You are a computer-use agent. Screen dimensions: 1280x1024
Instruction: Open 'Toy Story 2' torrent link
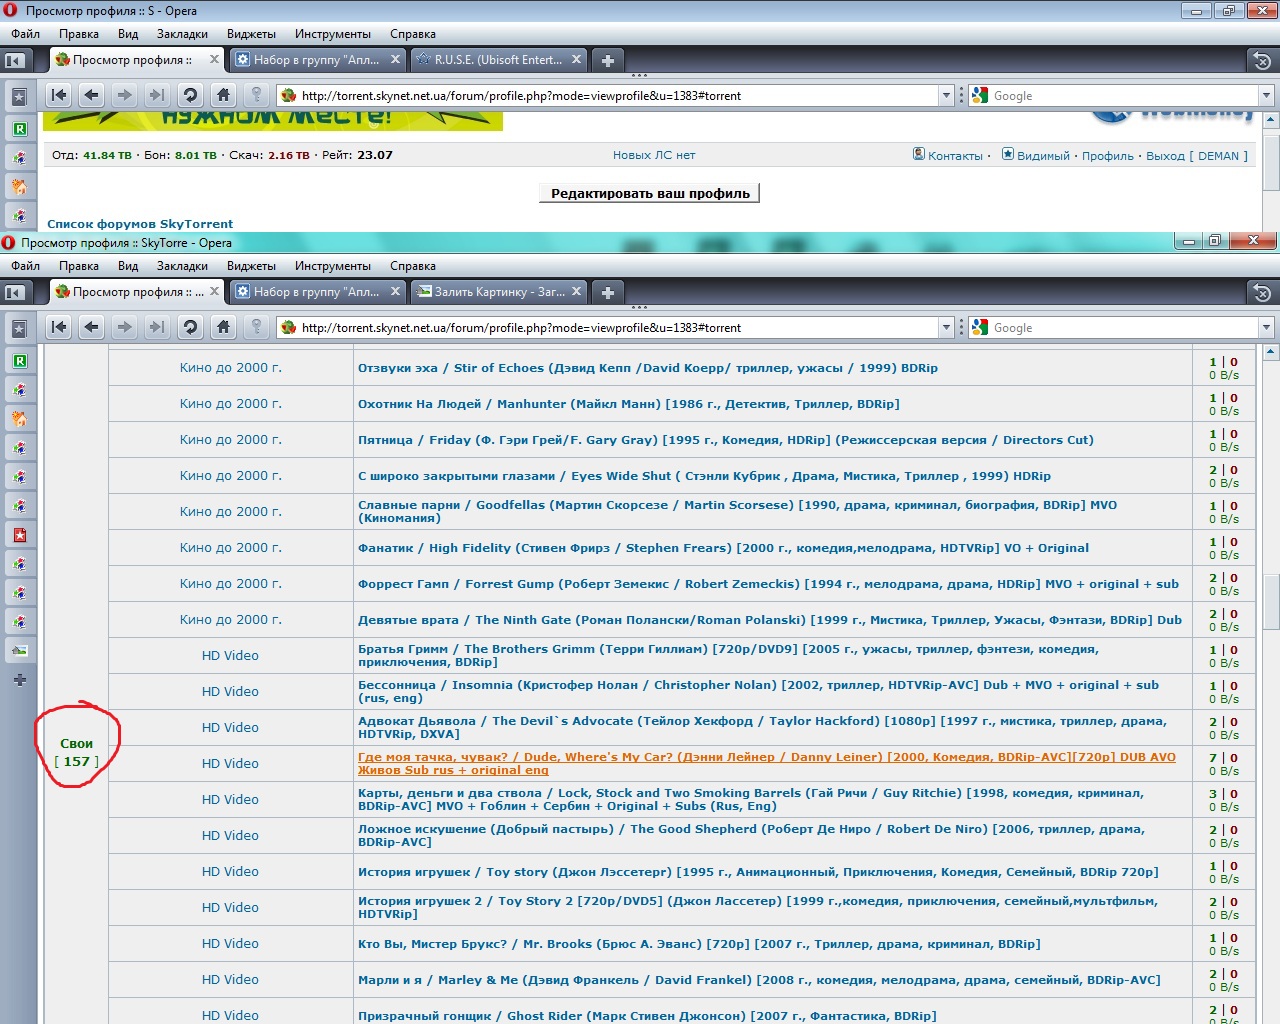(758, 907)
